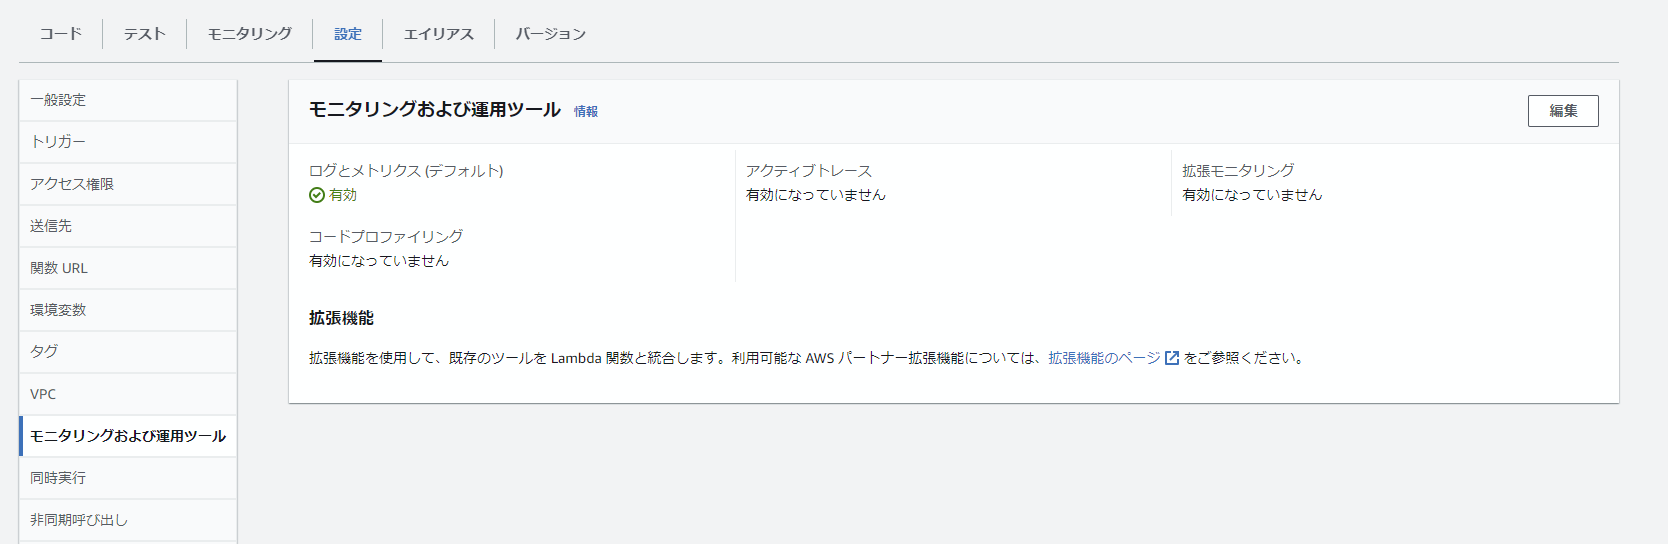Open 同時実行 settings
Viewport: 1668px width, 544px height.
128,478
